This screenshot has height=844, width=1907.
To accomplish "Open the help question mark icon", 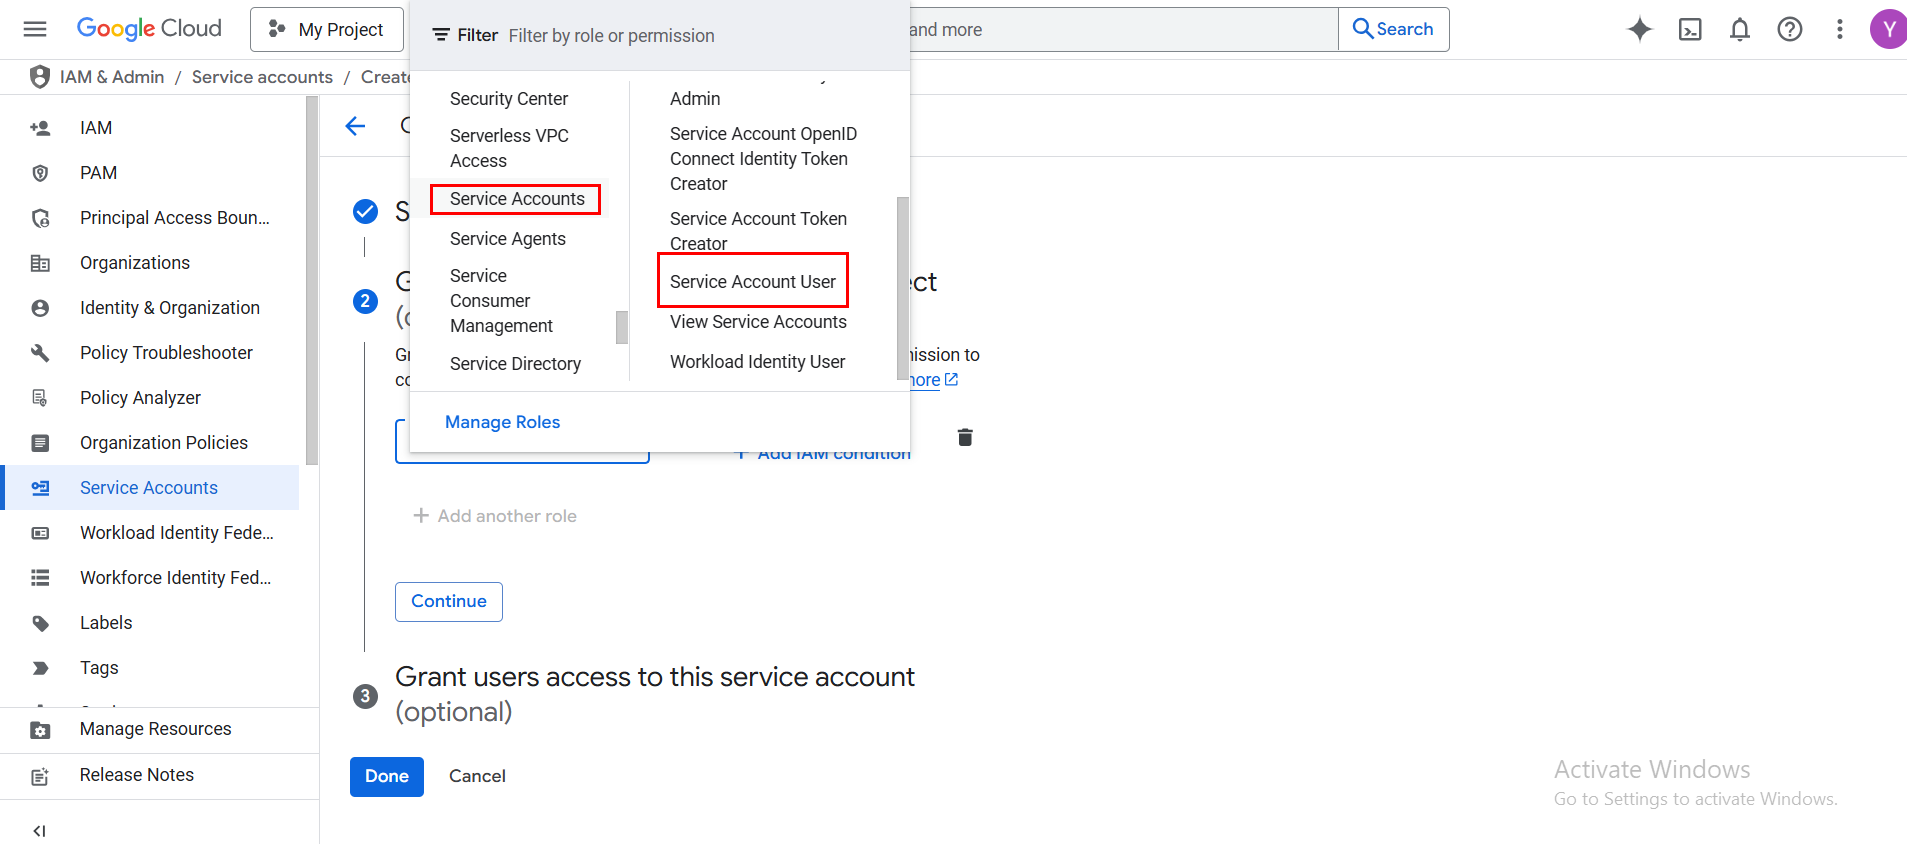I will (x=1789, y=29).
